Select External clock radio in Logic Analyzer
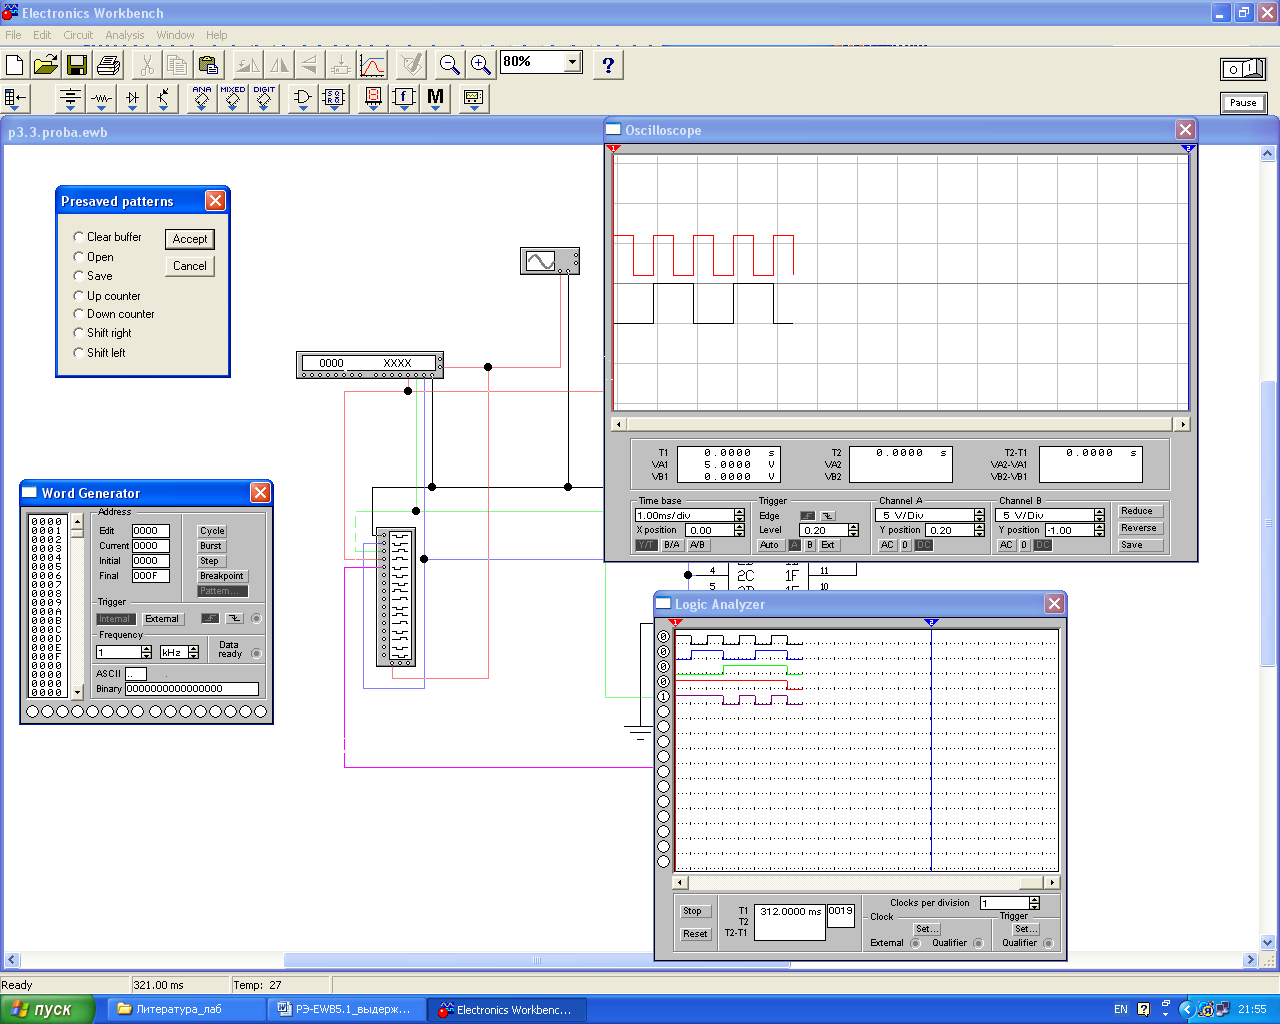This screenshot has height=1024, width=1280. point(915,943)
